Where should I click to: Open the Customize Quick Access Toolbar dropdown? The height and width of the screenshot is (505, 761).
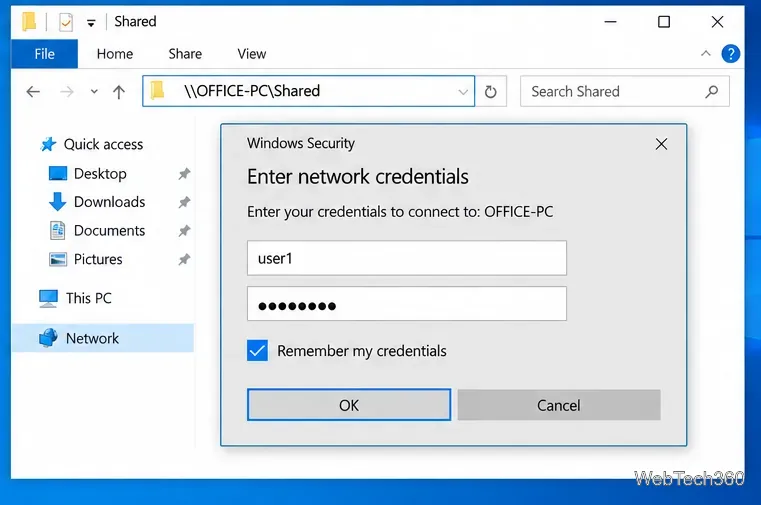click(x=91, y=23)
